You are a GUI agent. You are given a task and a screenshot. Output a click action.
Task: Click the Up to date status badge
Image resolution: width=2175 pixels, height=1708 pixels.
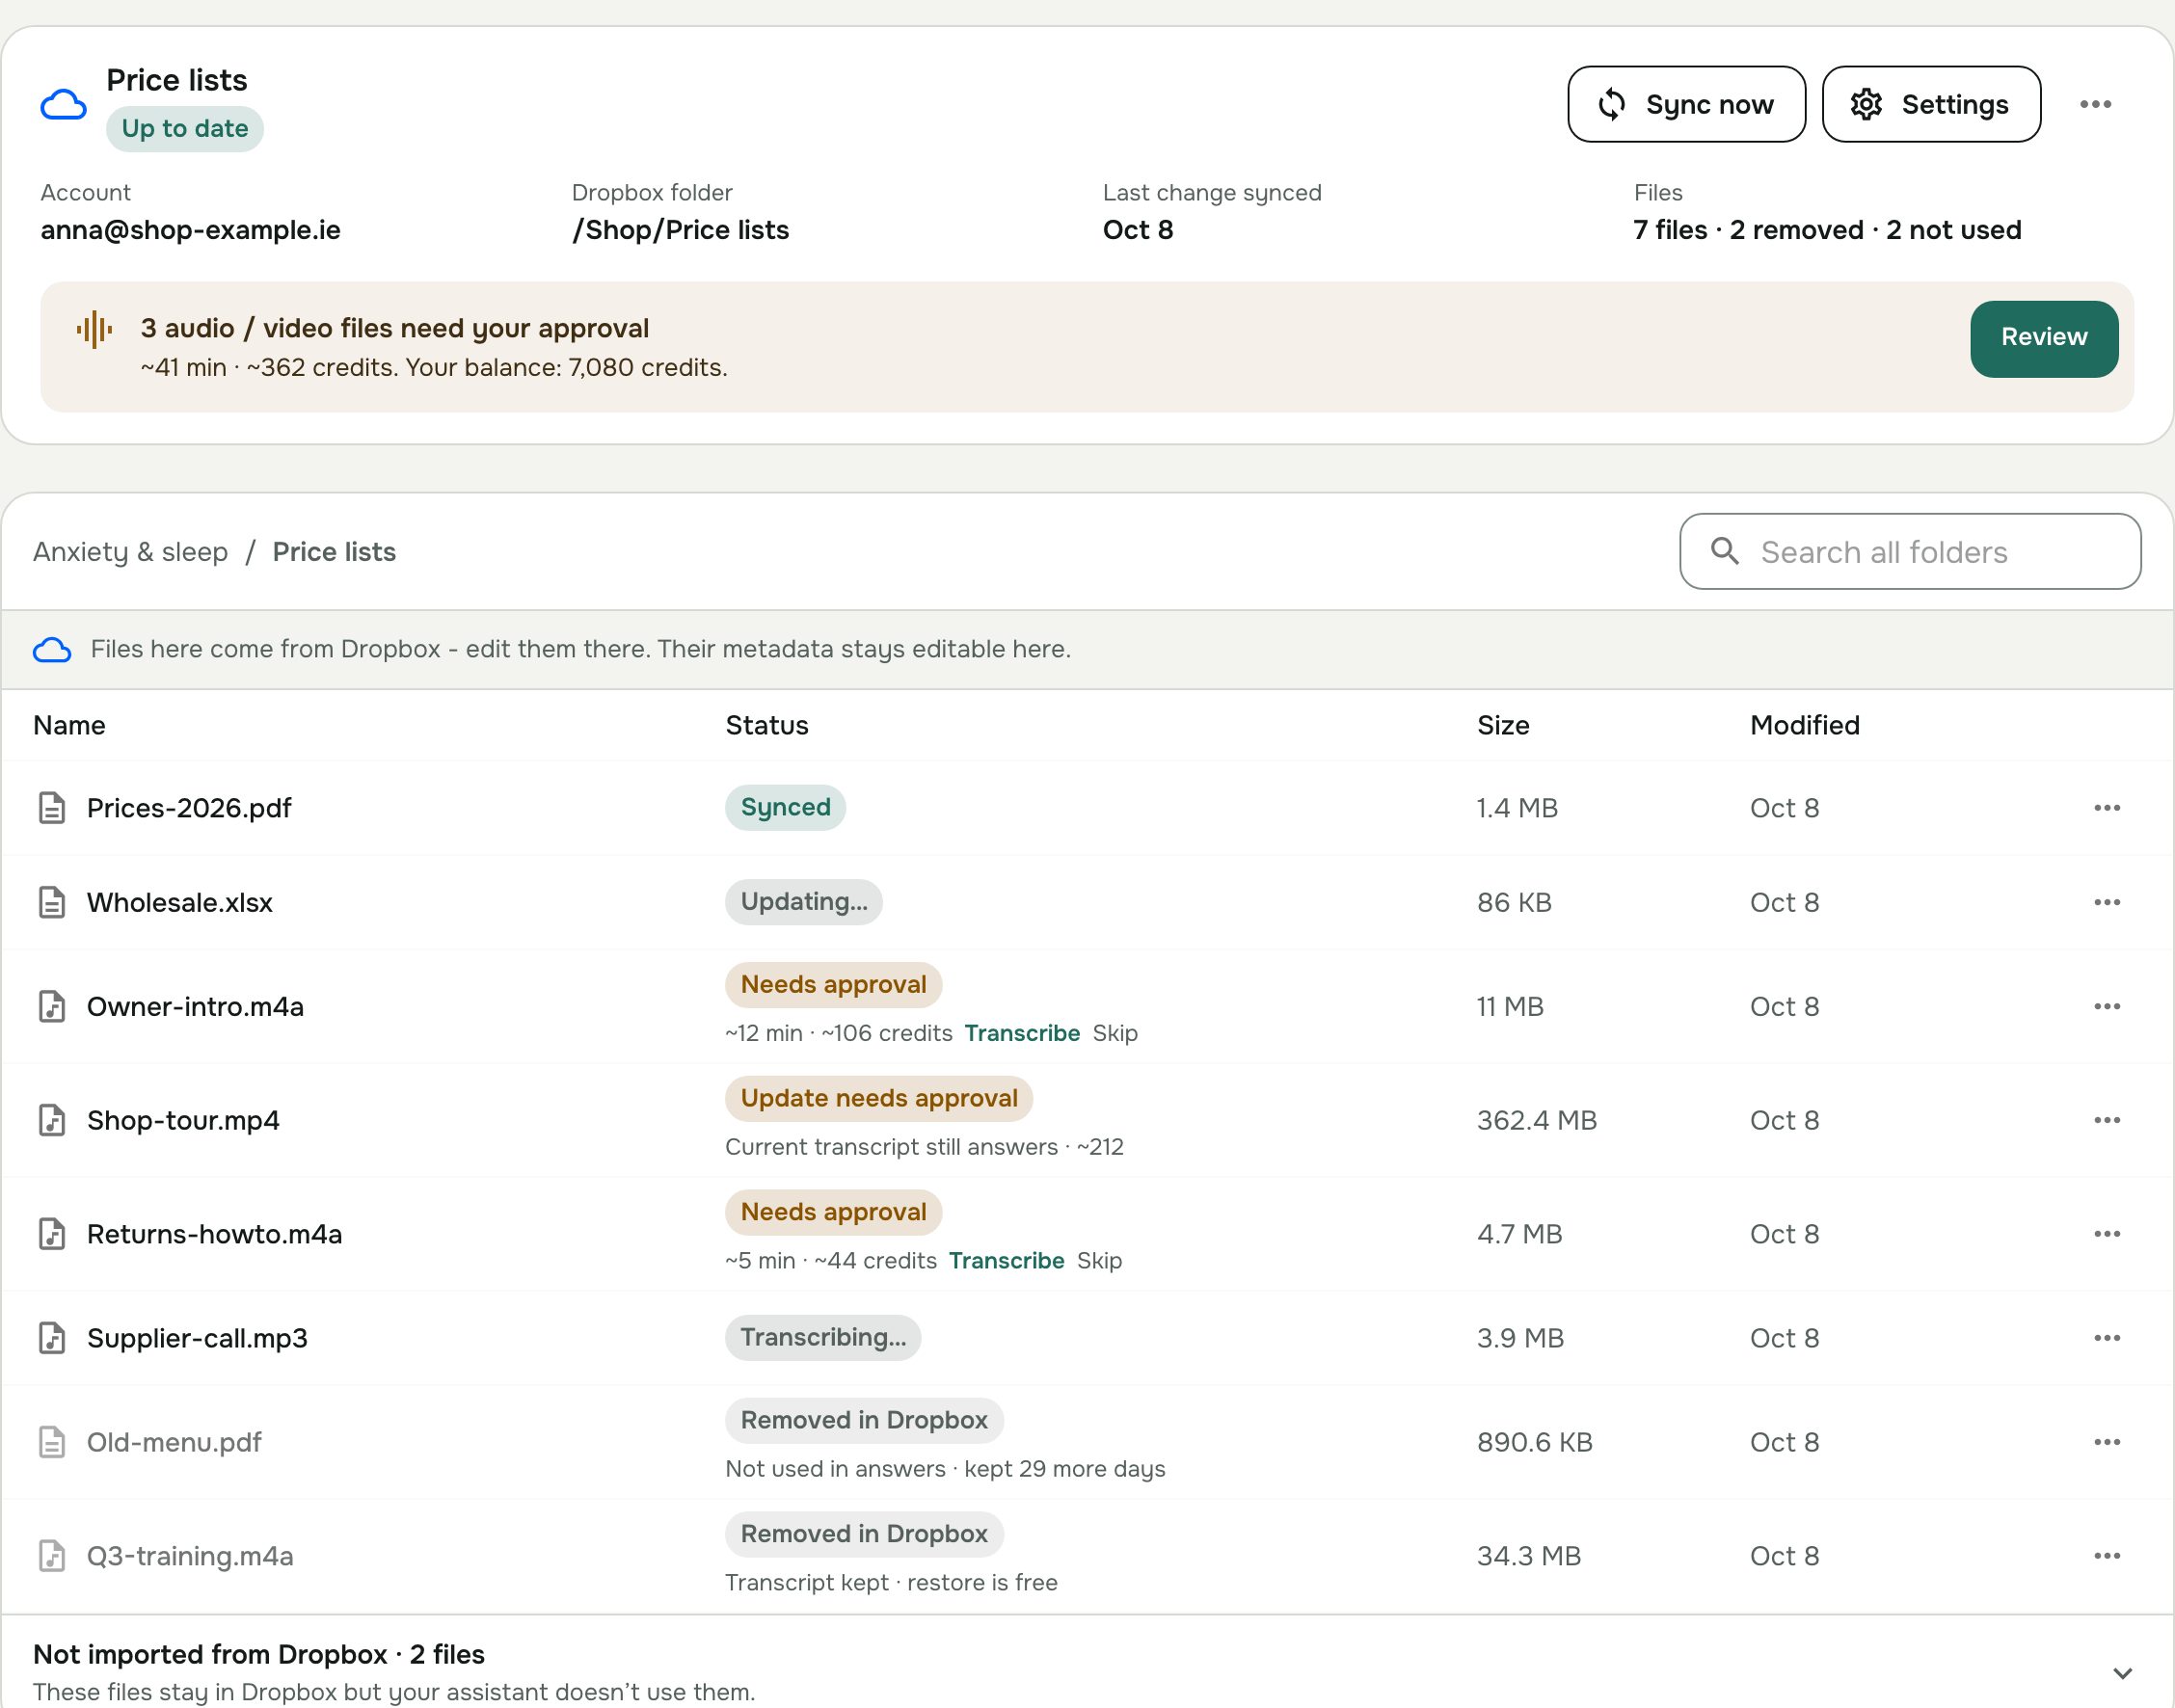(185, 129)
